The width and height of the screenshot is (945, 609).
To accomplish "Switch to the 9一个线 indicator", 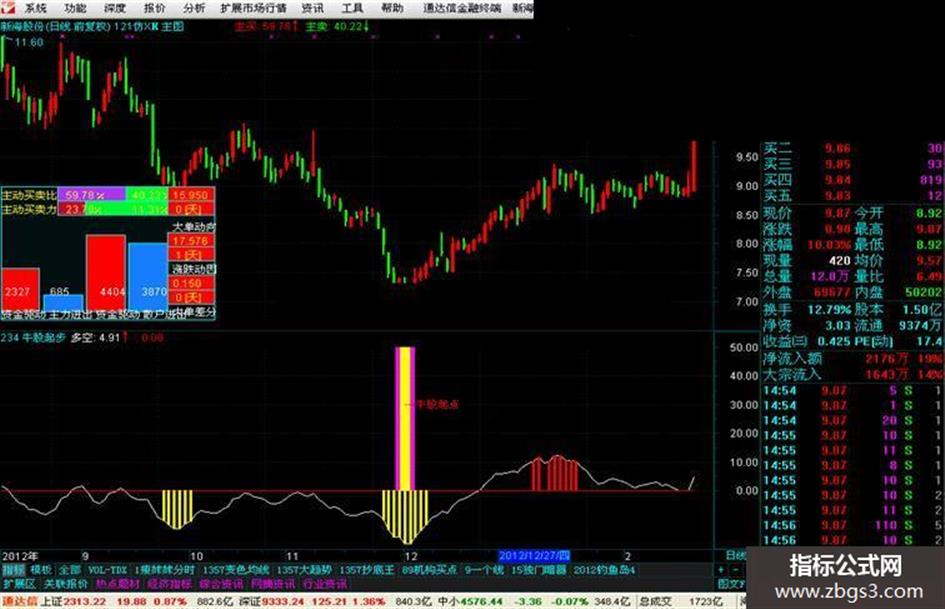I will pos(484,570).
